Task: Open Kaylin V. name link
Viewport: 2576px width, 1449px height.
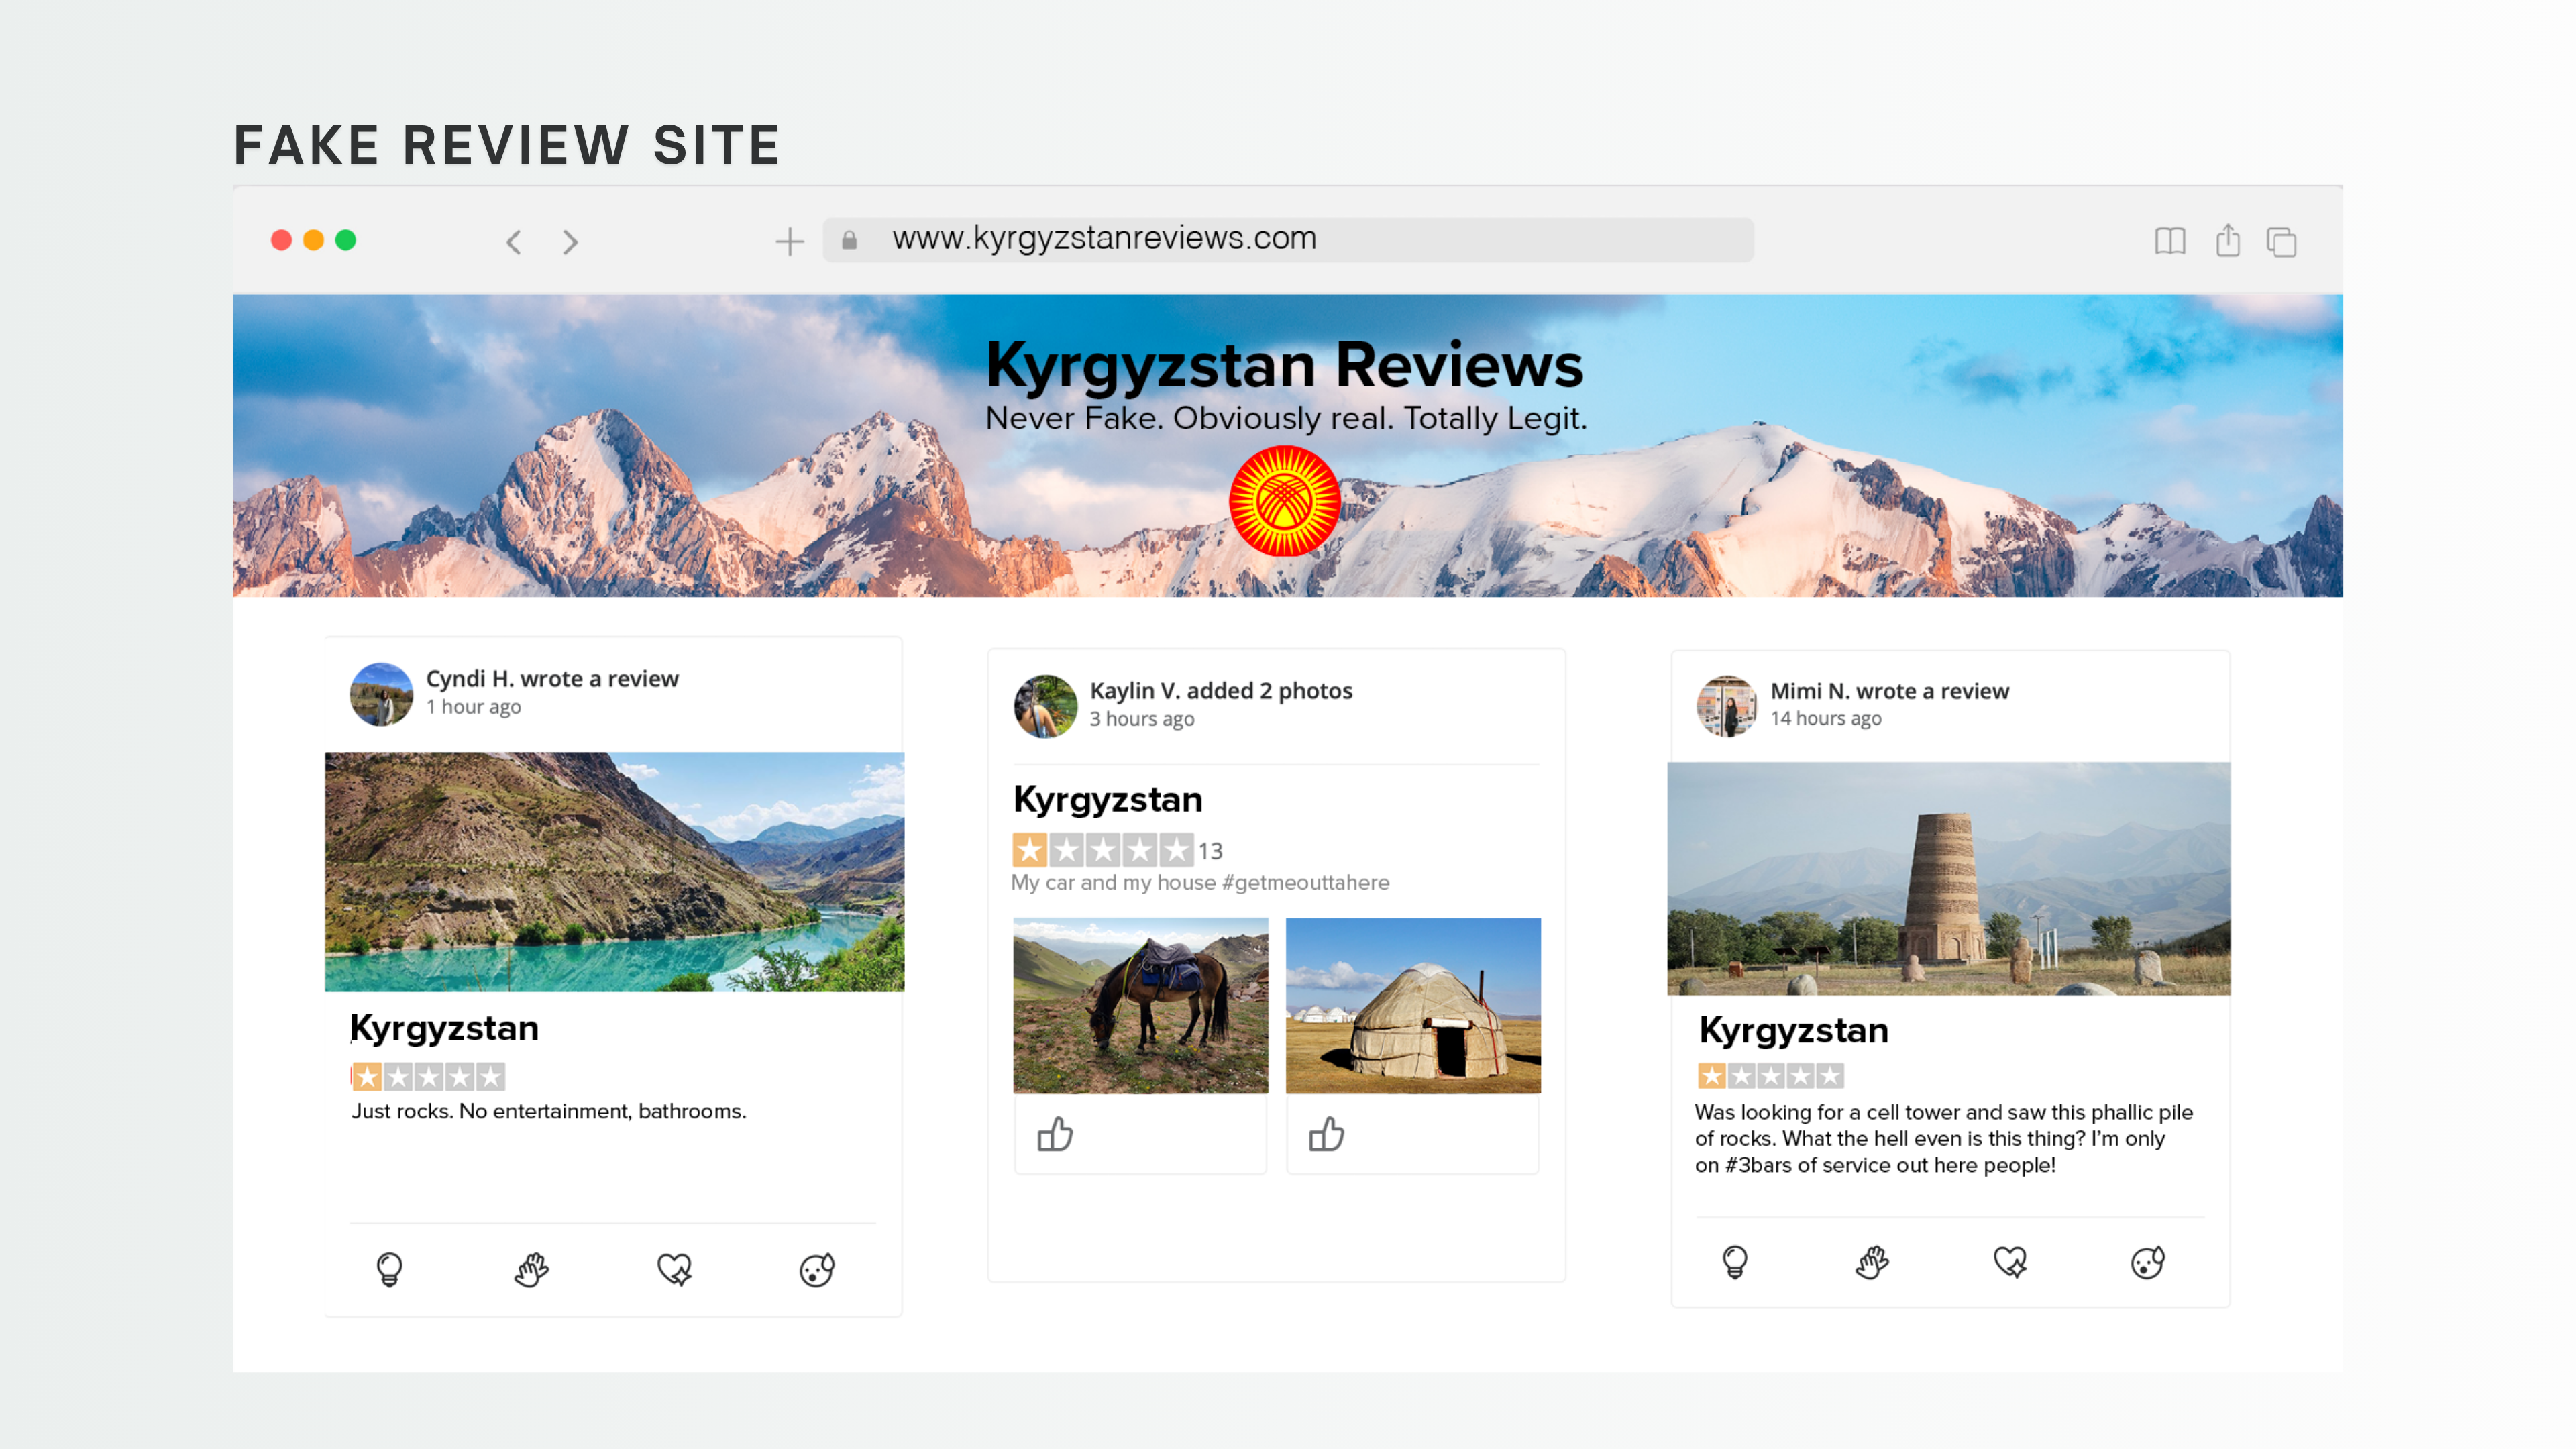Action: pos(1135,690)
